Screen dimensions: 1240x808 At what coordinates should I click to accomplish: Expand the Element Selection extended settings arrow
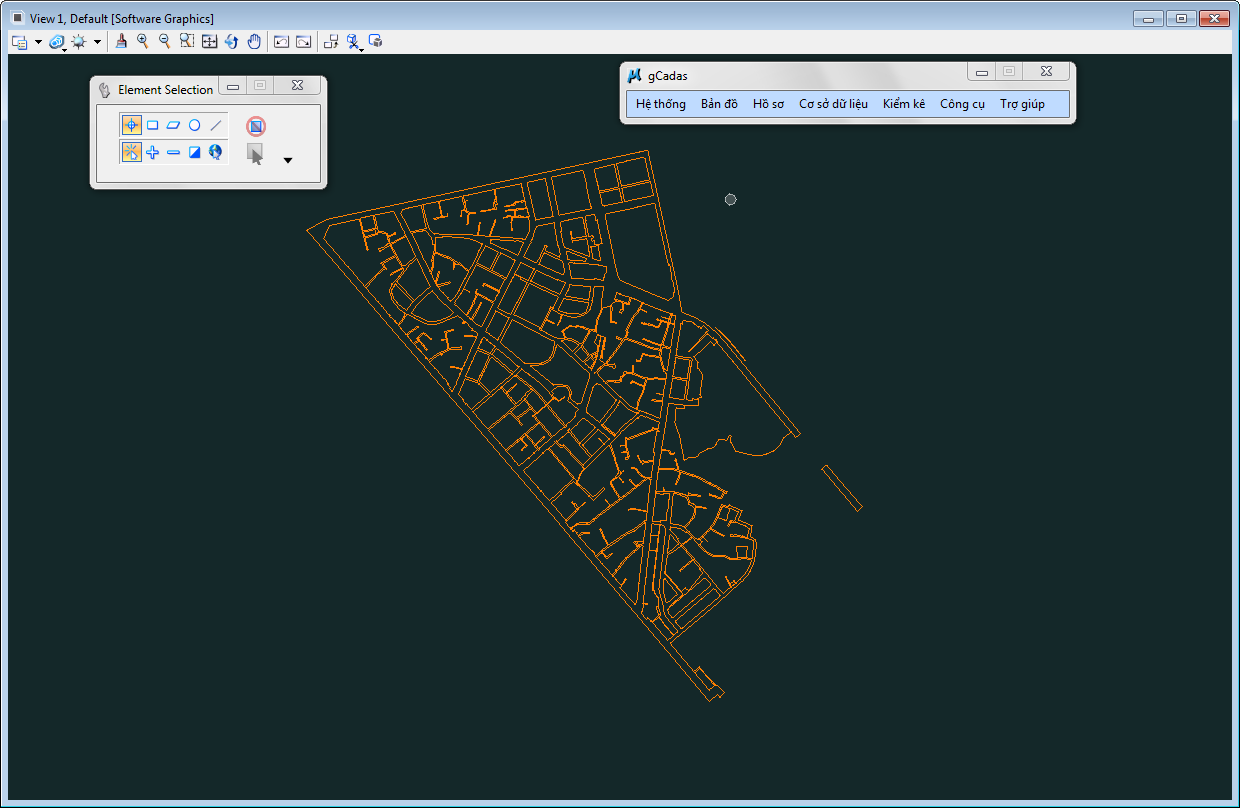288,160
